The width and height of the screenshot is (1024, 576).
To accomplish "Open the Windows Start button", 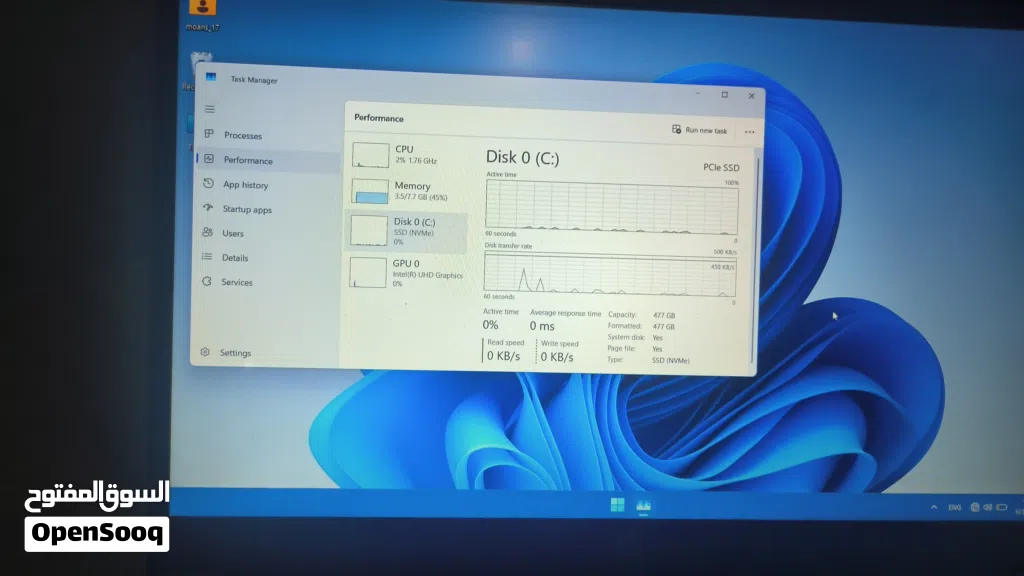I will pos(617,505).
